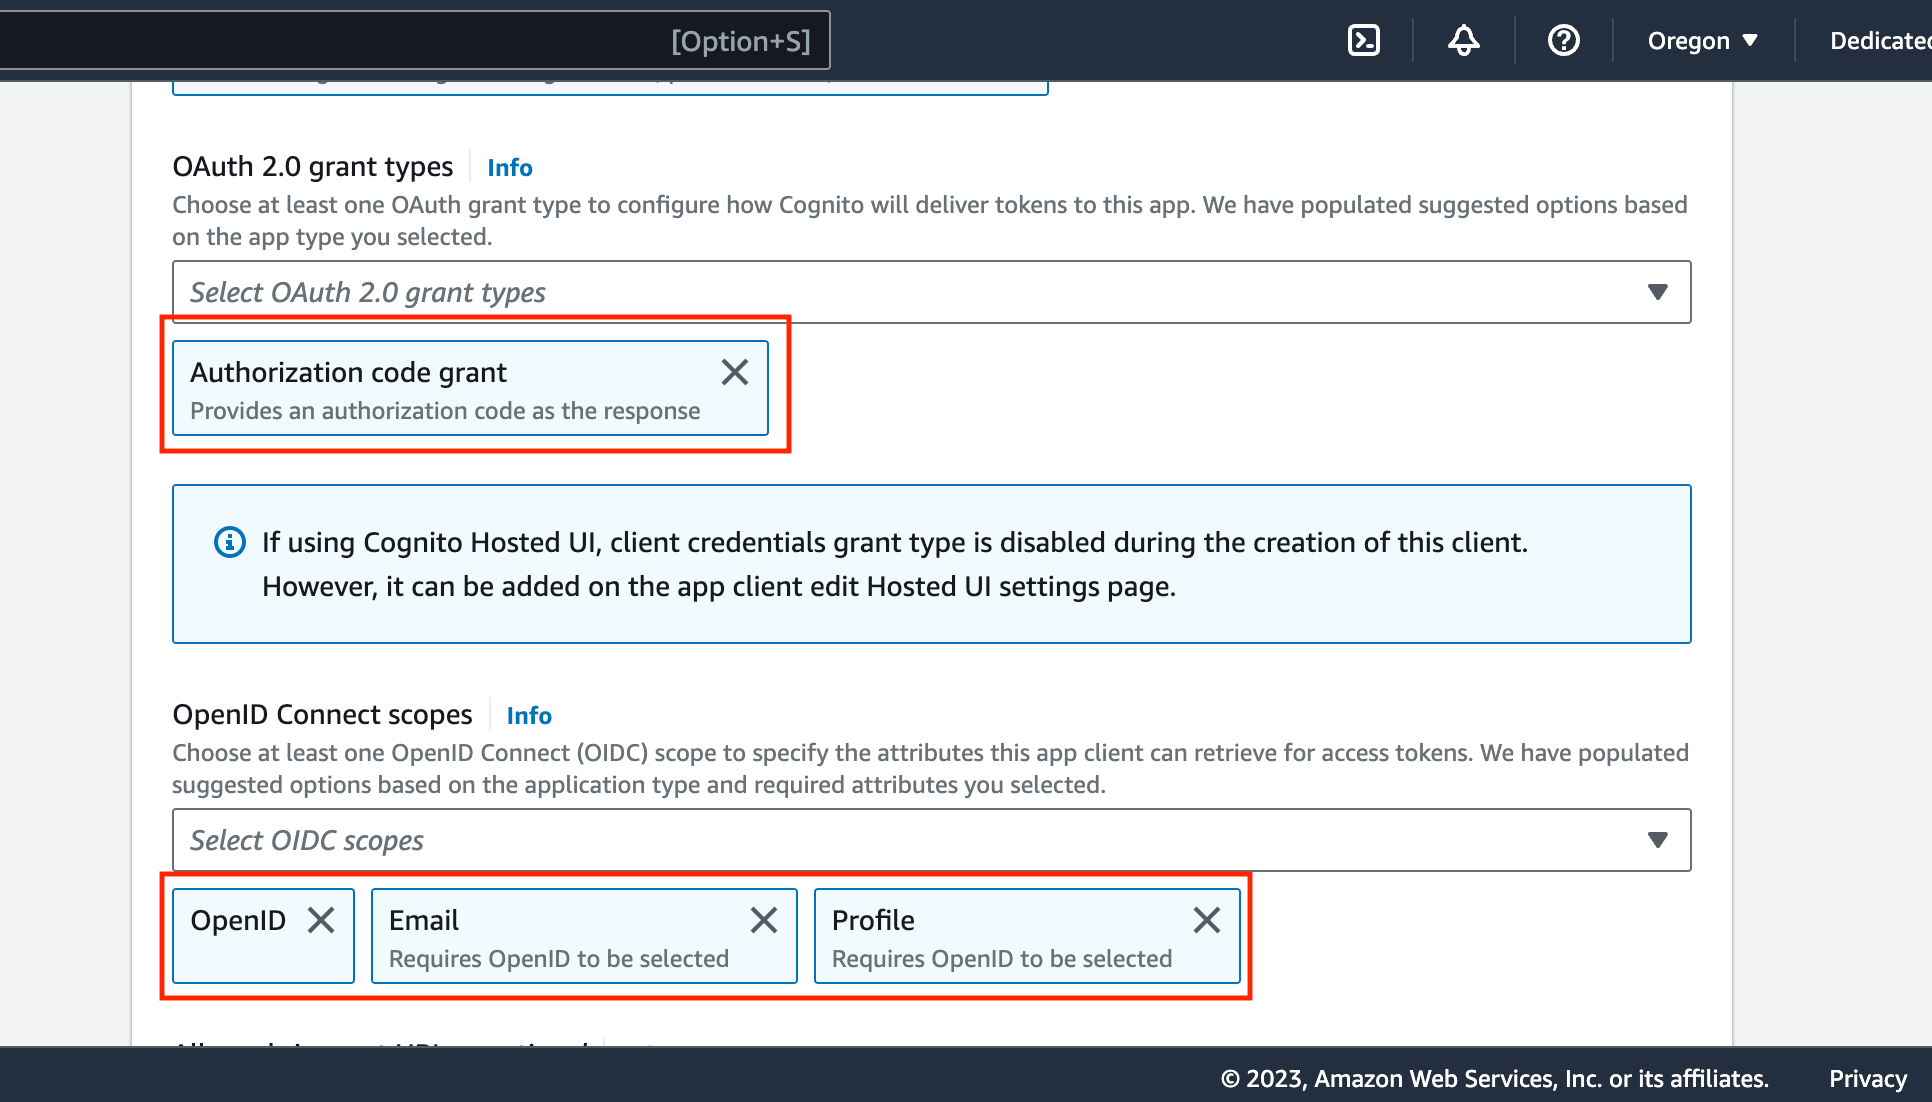Remove the OpenID scope

click(321, 919)
